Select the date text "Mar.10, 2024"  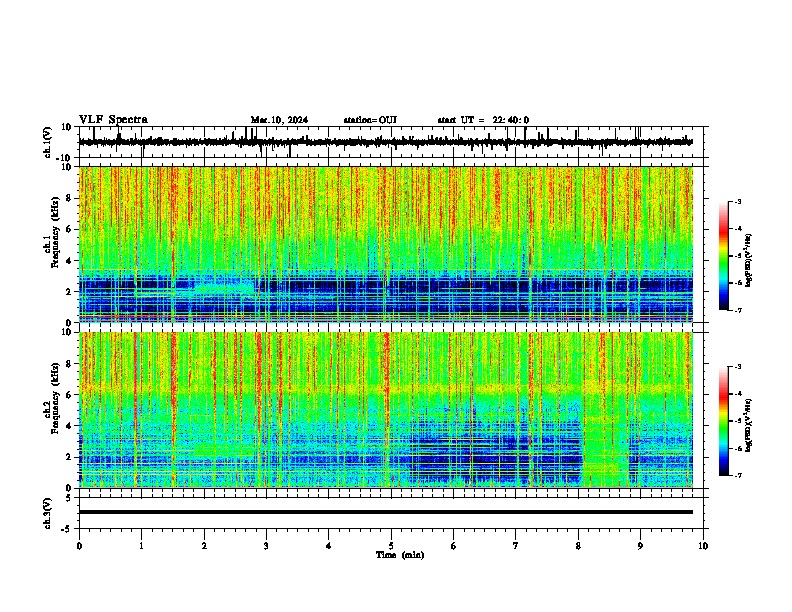point(279,120)
